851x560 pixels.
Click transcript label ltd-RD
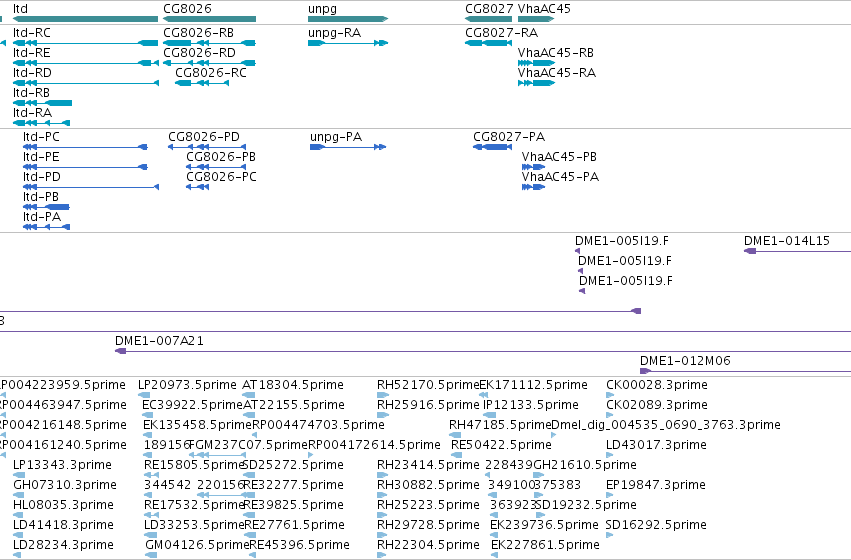(32, 73)
